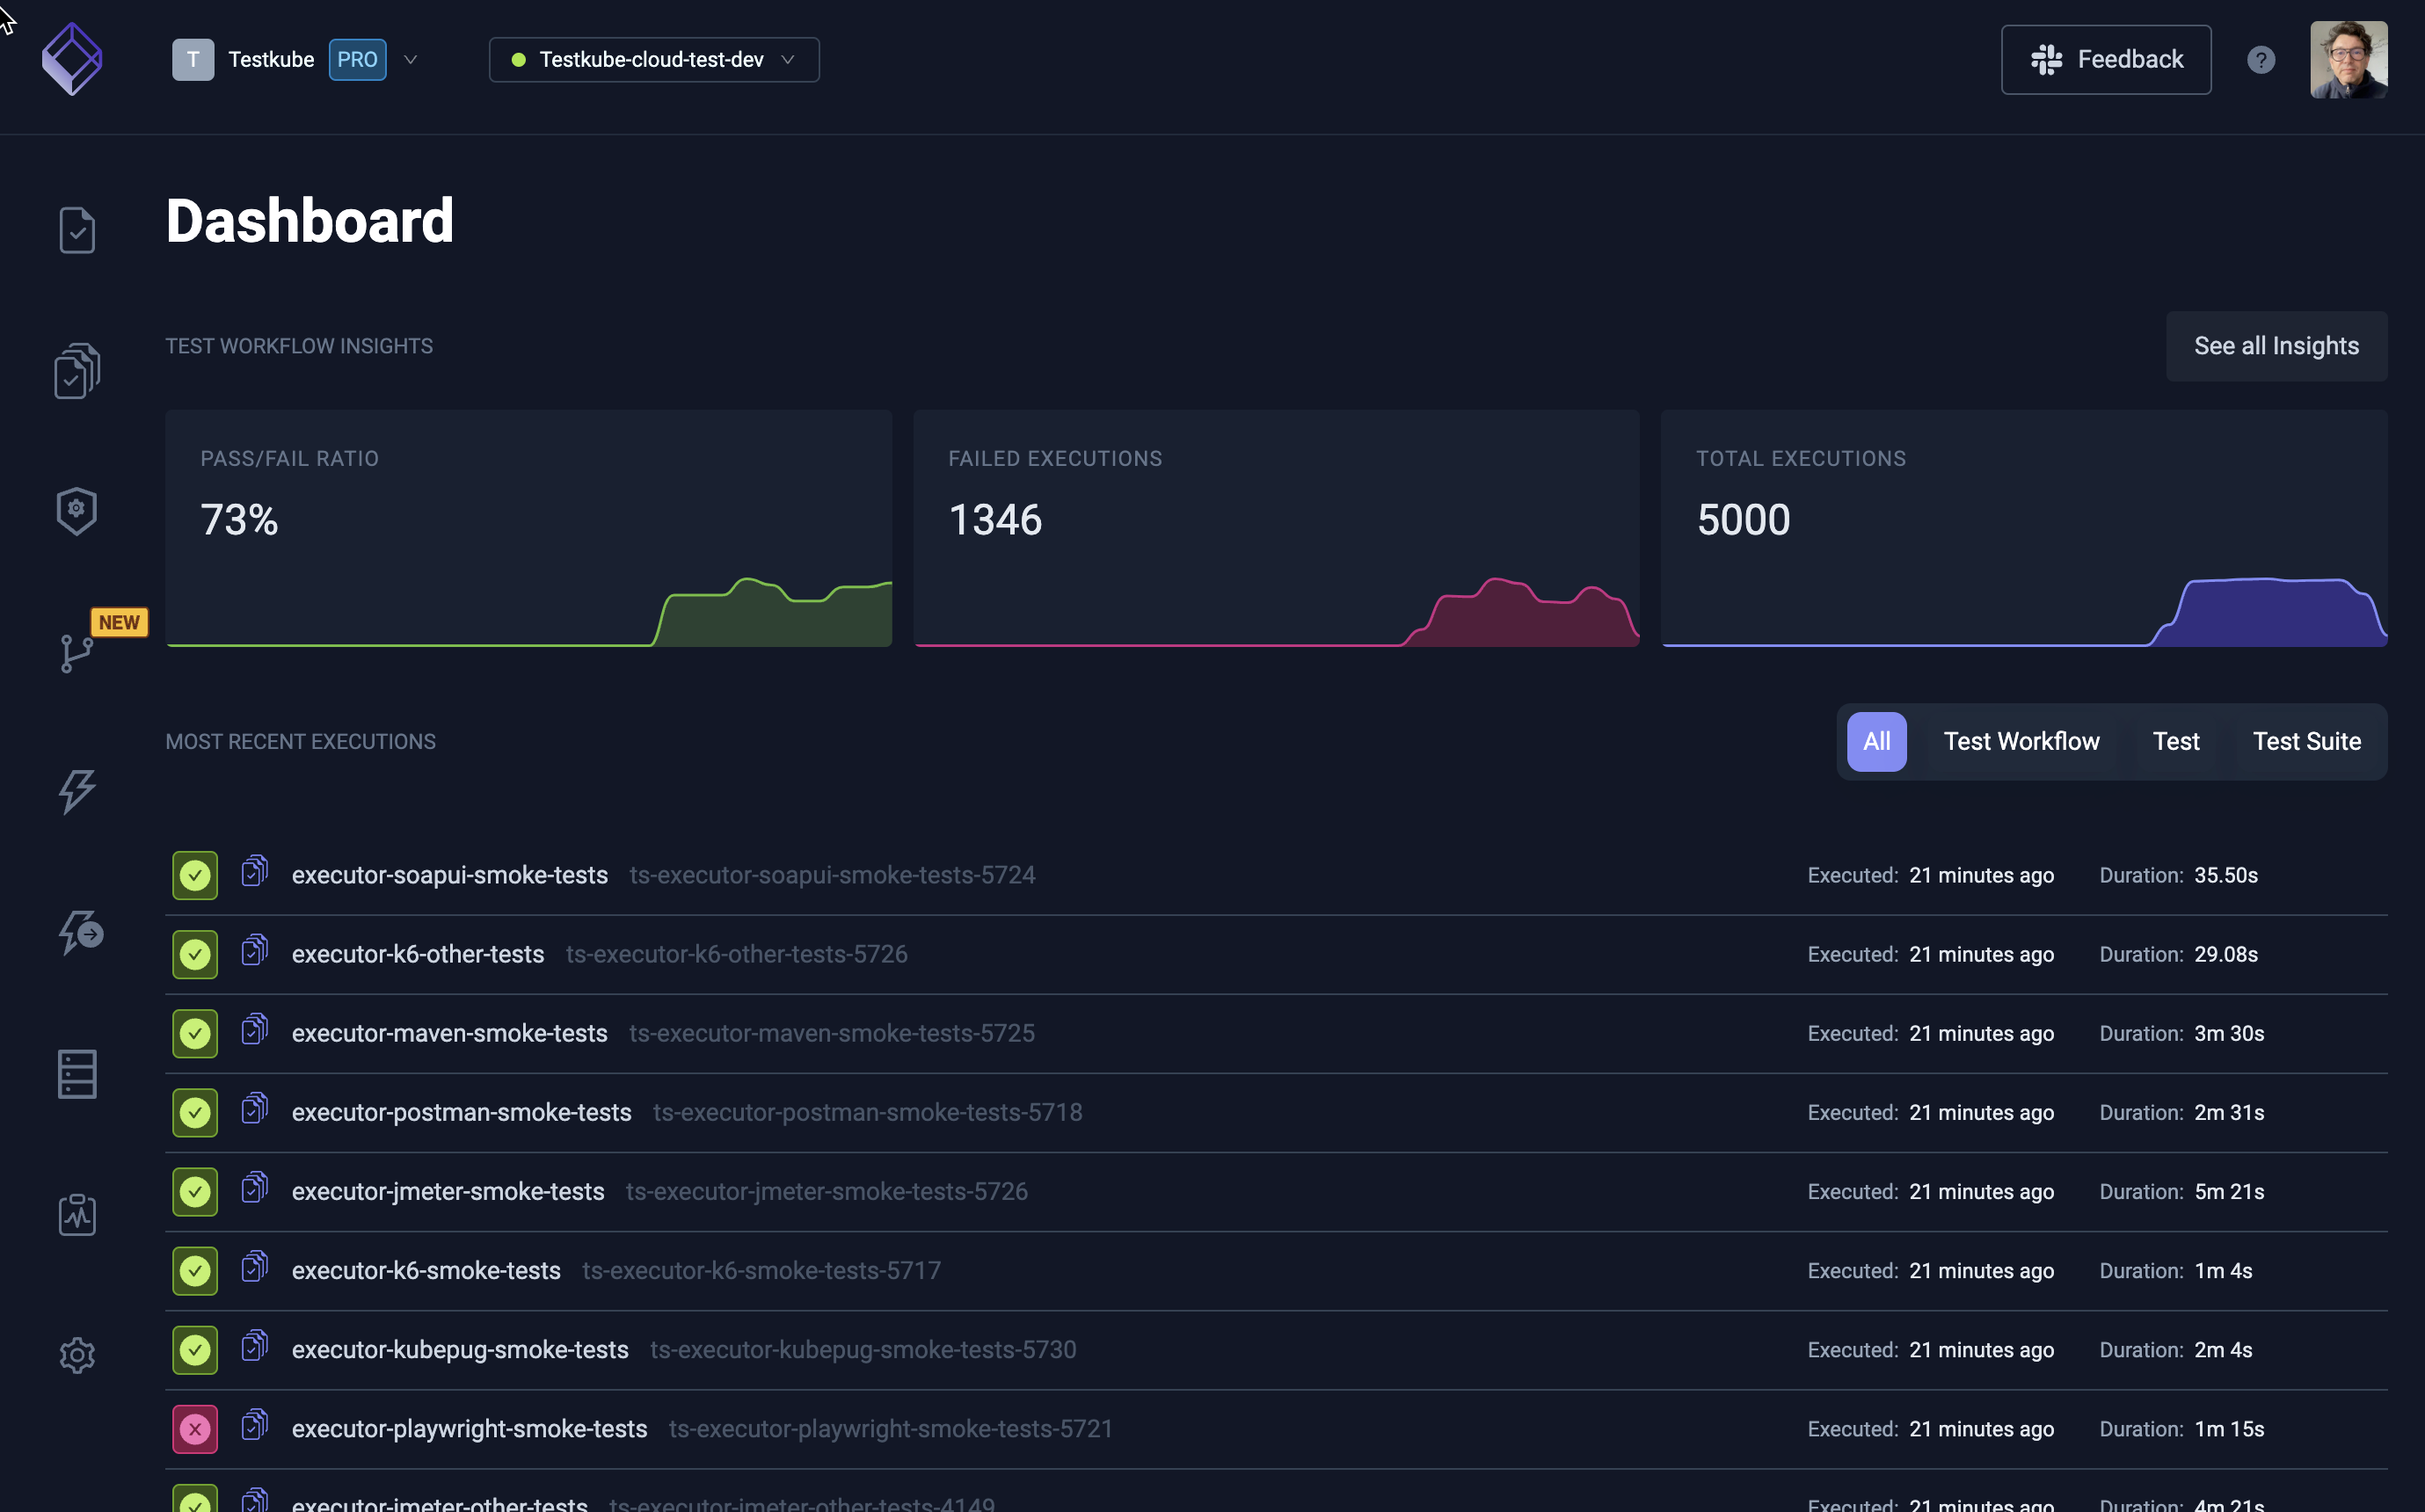Image resolution: width=2425 pixels, height=1512 pixels.
Task: Open the Testkube-cloud-test-dev environment selector
Action: [652, 59]
